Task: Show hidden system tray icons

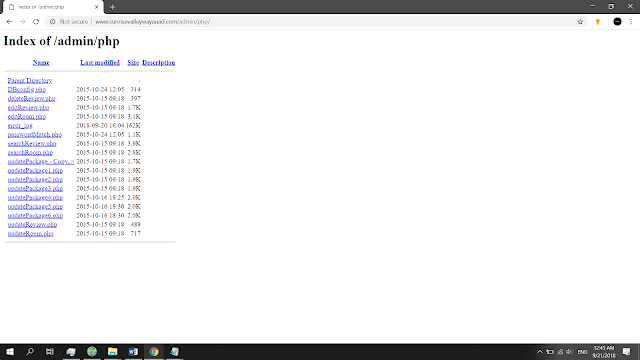Action: (540, 351)
